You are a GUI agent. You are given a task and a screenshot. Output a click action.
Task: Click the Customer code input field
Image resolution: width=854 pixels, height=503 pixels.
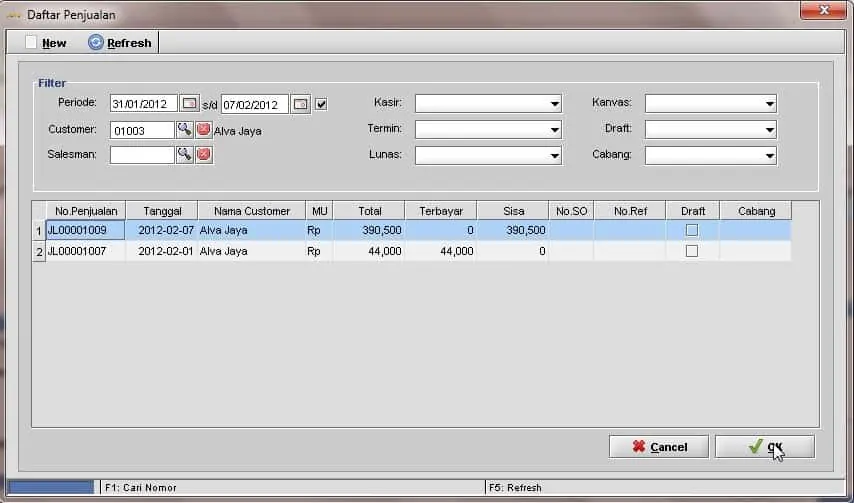pyautogui.click(x=142, y=130)
